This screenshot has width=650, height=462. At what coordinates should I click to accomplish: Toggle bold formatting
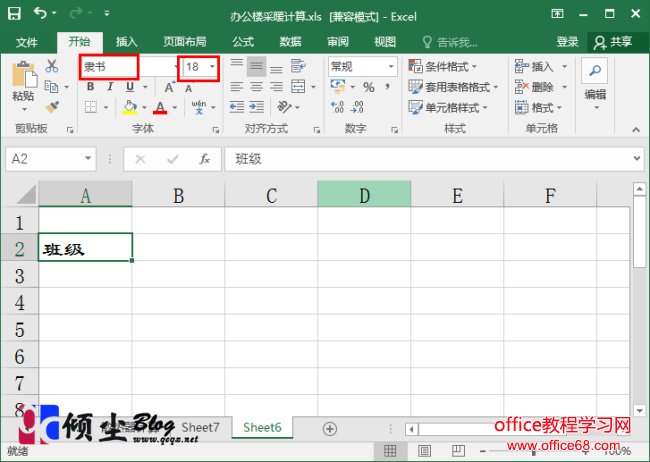[90, 87]
